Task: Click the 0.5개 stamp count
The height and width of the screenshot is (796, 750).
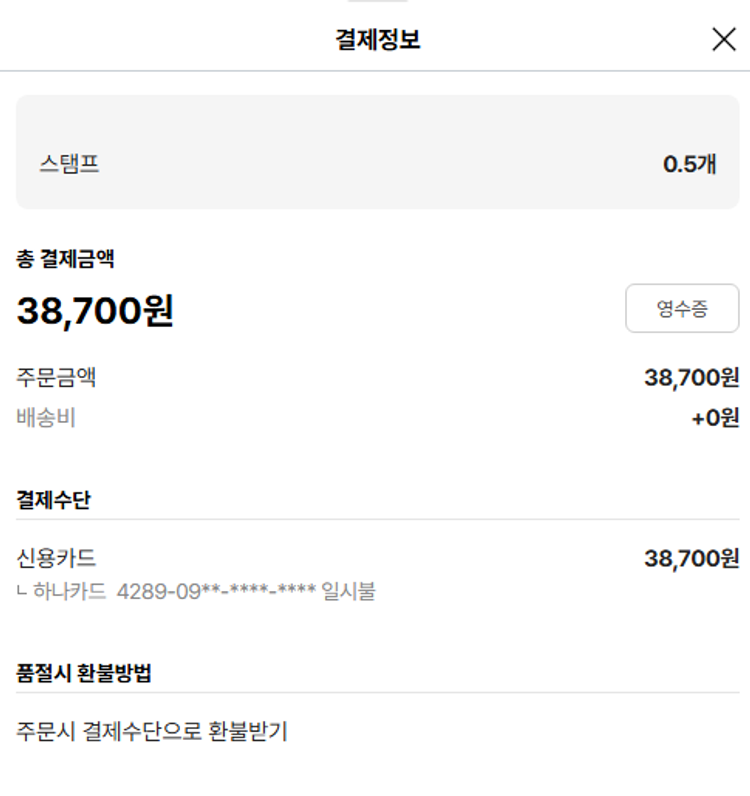Action: click(689, 164)
